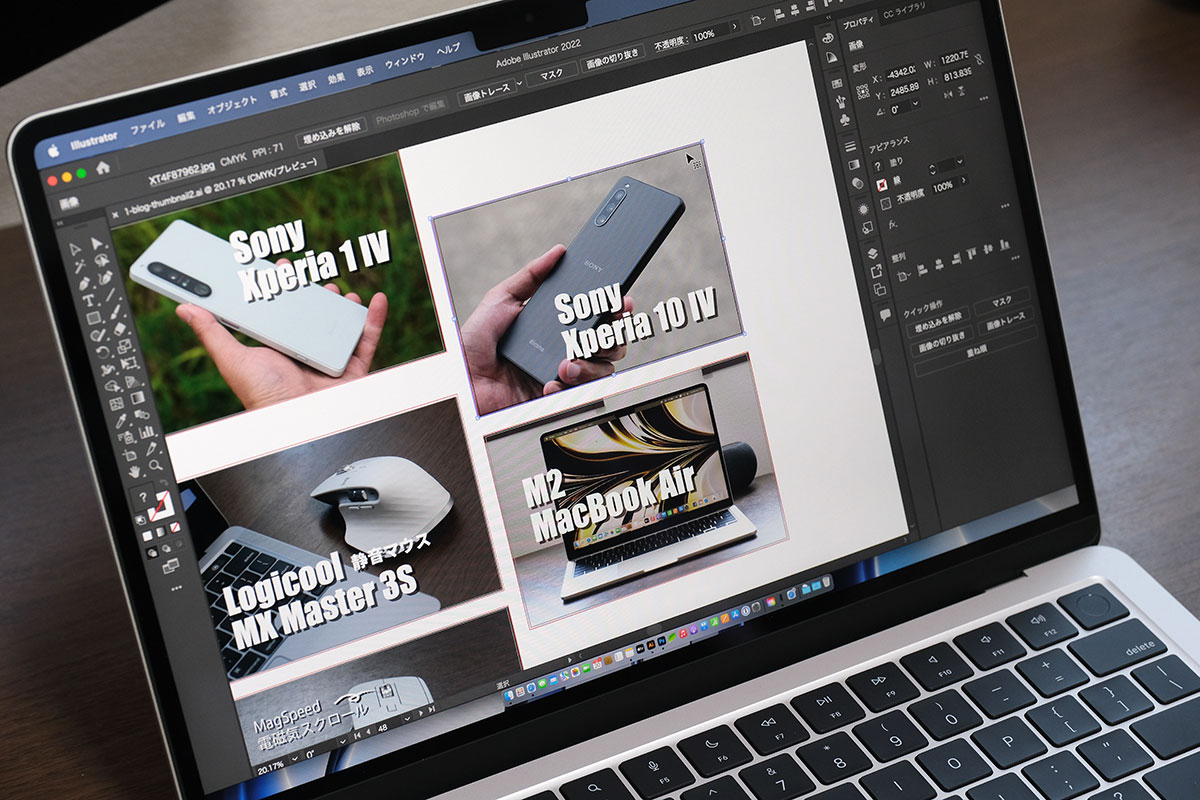
Task: Open the ヘルプ menu
Action: (449, 50)
